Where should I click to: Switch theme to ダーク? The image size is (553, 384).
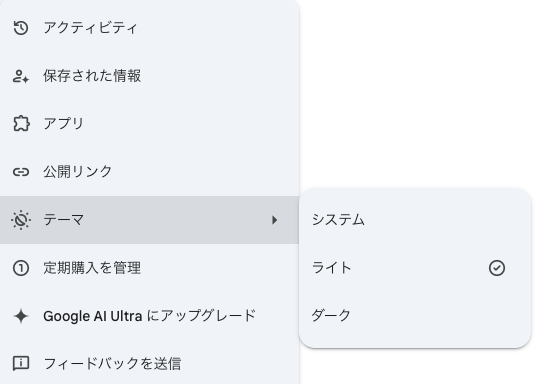click(415, 315)
